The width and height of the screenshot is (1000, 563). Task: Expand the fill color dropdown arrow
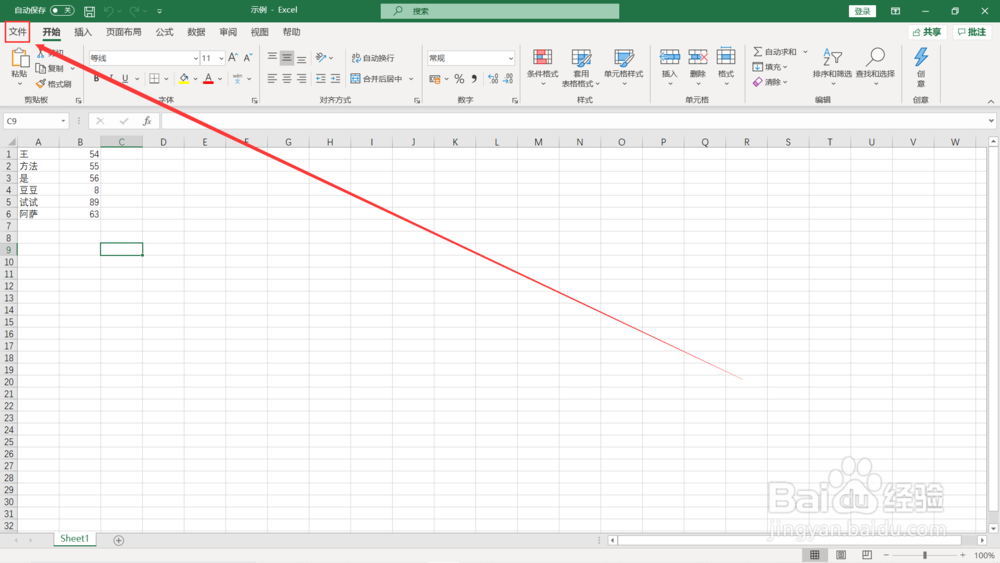pos(195,79)
